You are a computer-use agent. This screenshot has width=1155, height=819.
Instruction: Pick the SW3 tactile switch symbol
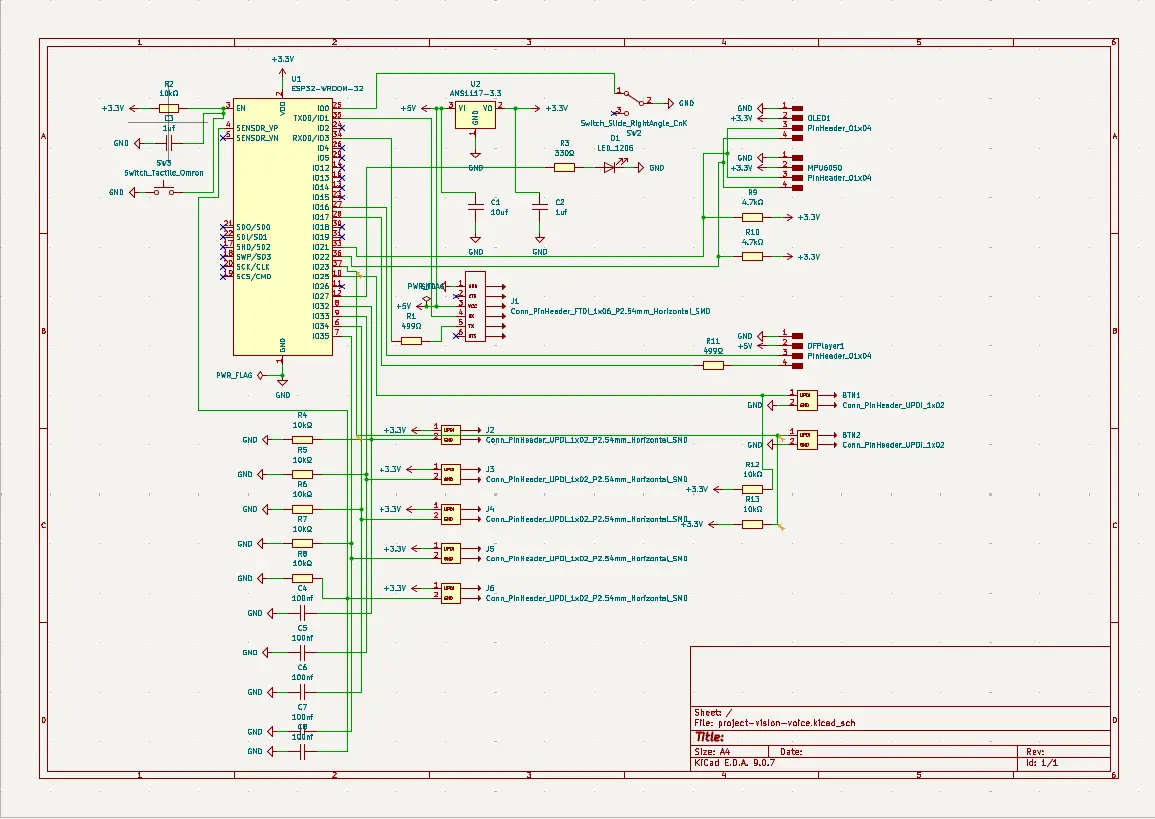[164, 192]
